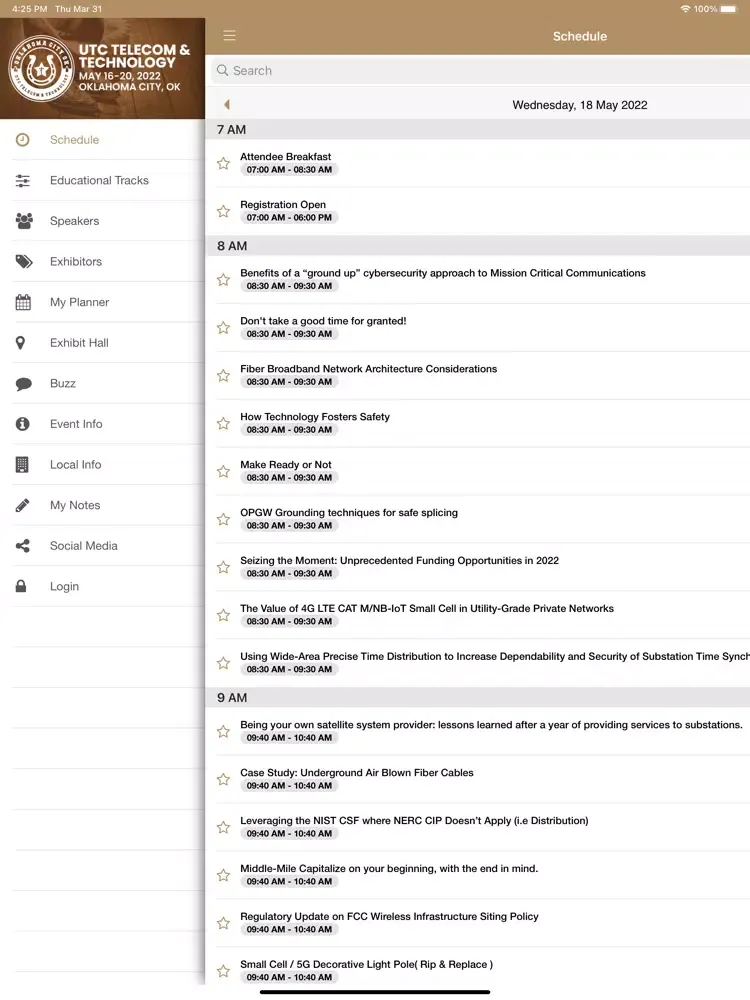This screenshot has height=1000, width=750.
Task: Star Don't take a good time for granted
Action: coord(223,327)
